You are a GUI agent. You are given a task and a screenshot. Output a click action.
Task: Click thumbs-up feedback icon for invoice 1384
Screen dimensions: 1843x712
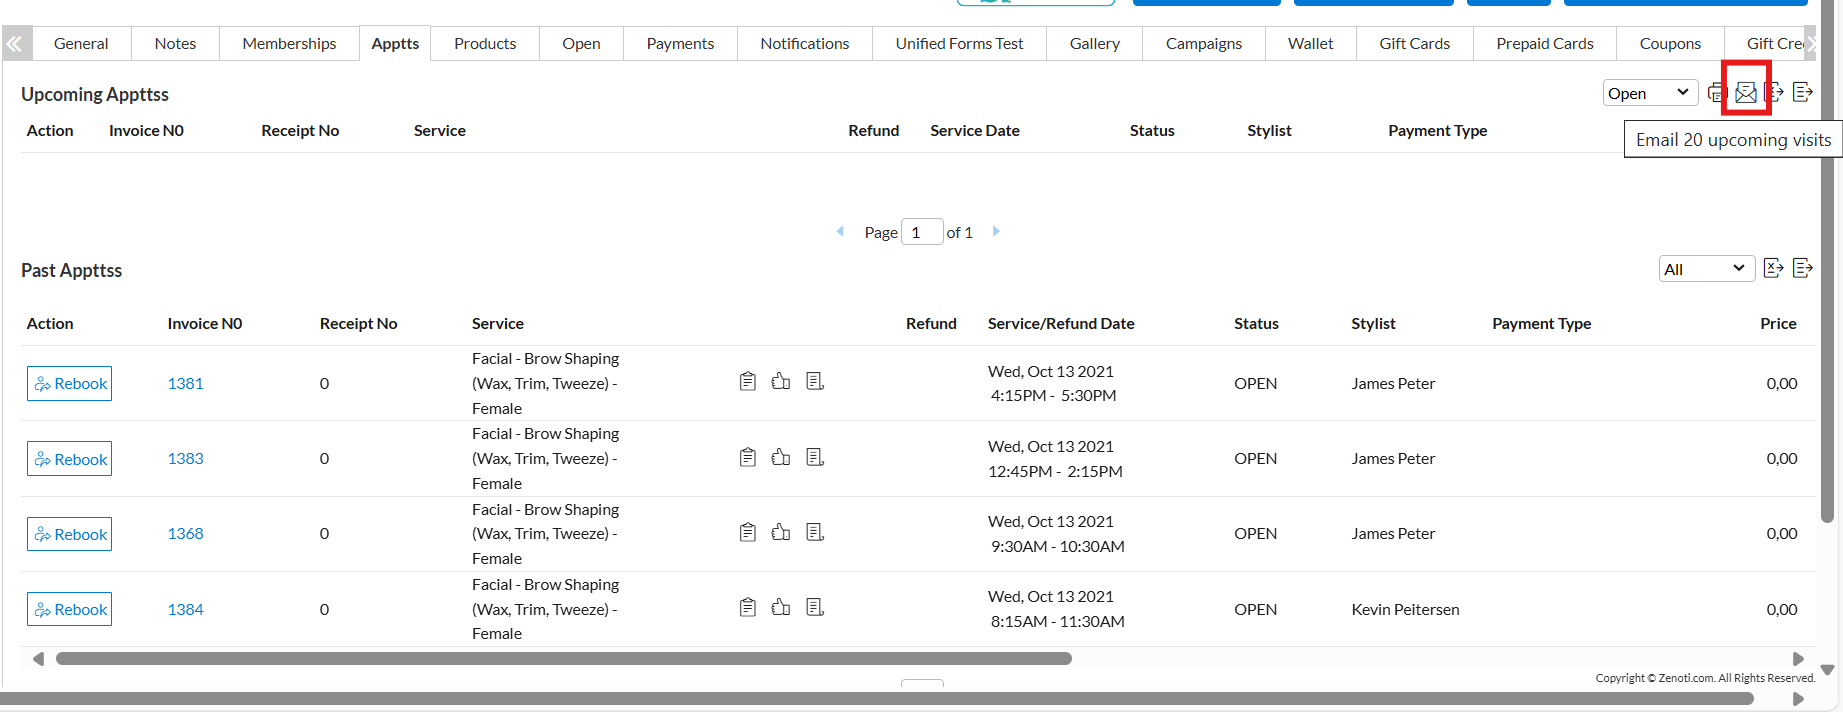pos(781,607)
